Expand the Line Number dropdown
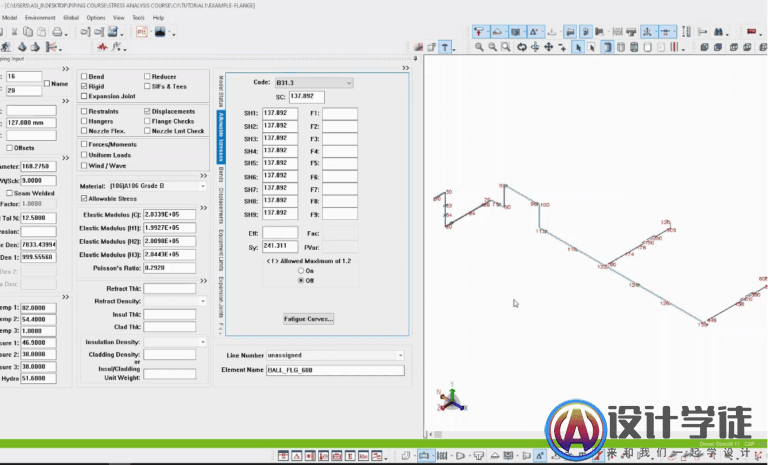This screenshot has width=768, height=465. (400, 355)
